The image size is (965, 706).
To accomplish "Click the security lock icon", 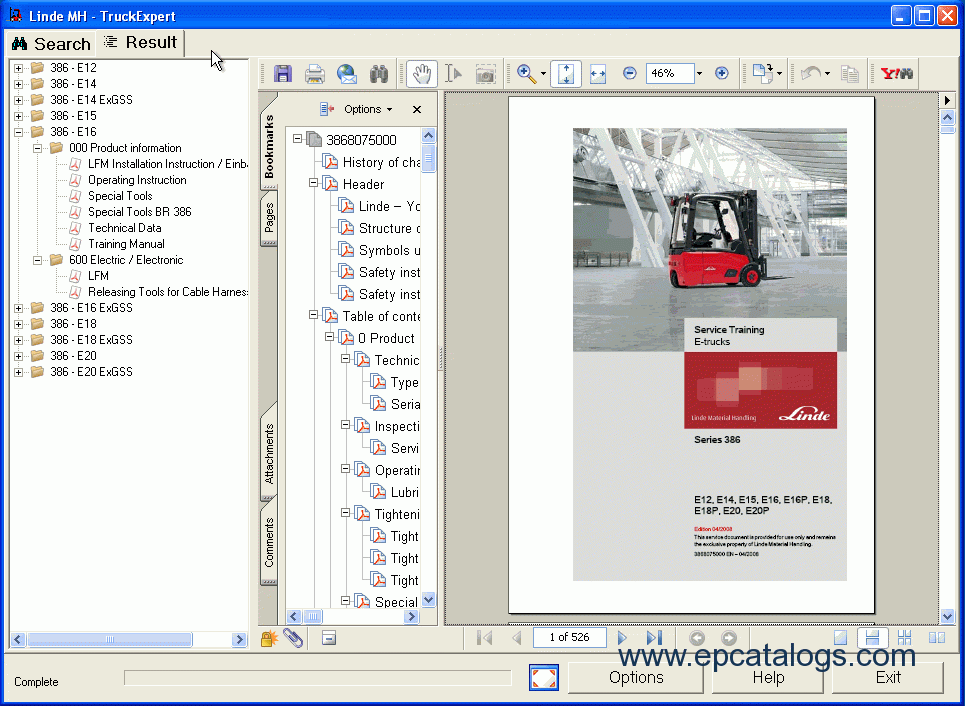I will tap(268, 638).
